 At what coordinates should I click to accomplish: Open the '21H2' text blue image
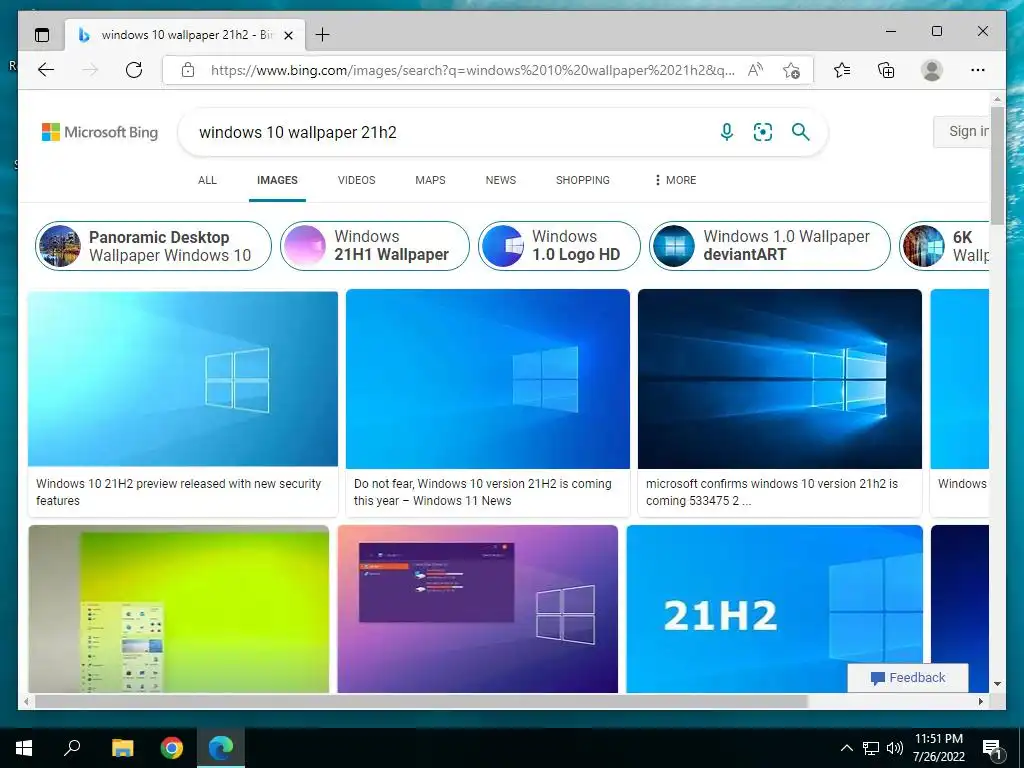pyautogui.click(x=775, y=609)
